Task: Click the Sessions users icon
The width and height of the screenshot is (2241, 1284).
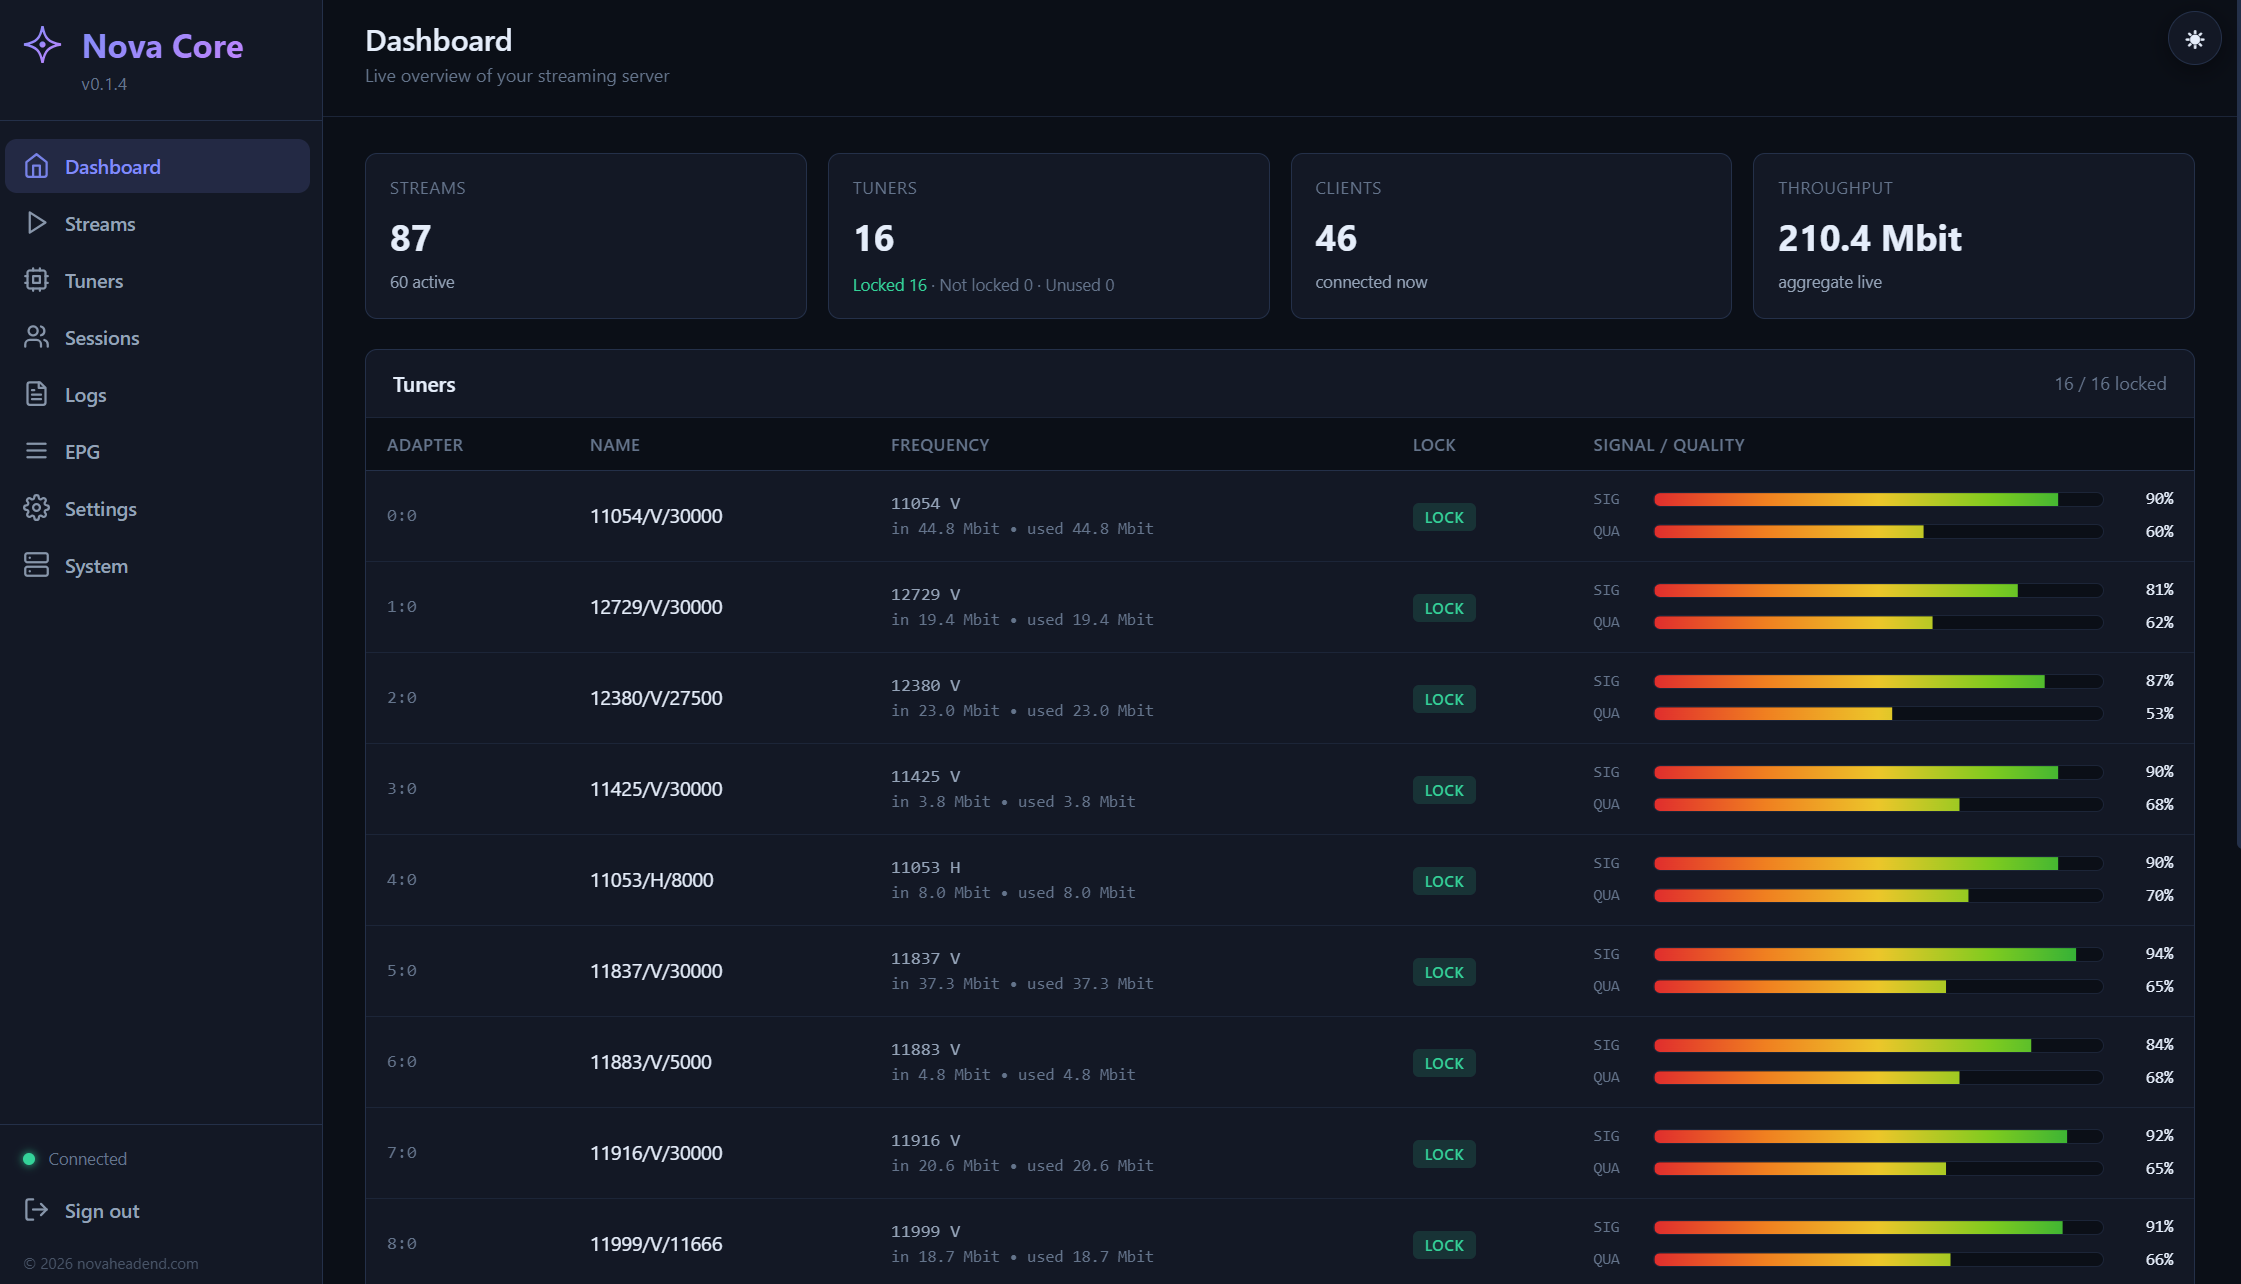Action: [36, 337]
